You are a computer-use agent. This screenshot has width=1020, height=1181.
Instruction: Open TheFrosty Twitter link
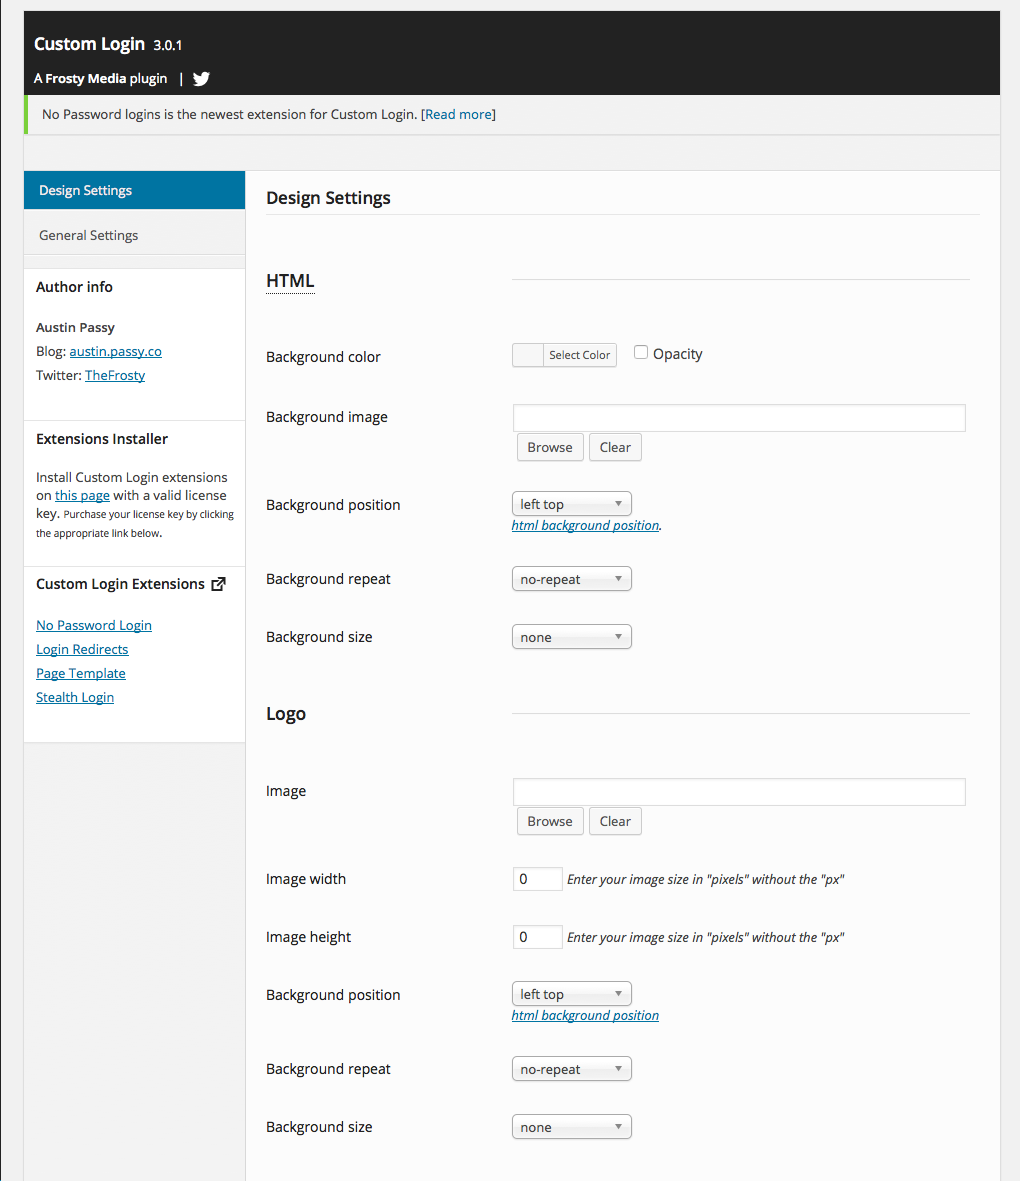coord(115,375)
